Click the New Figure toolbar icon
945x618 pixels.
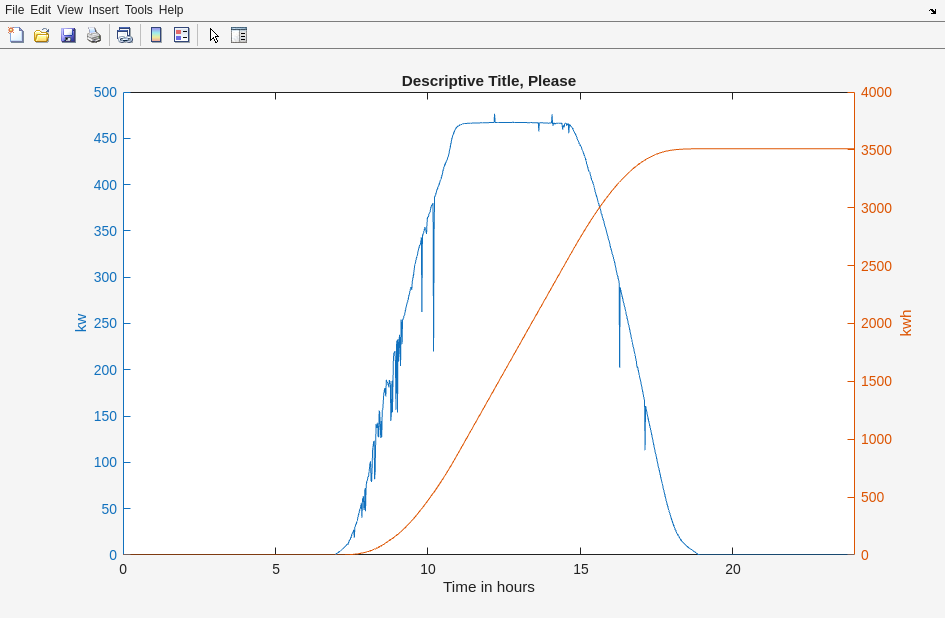click(x=16, y=35)
